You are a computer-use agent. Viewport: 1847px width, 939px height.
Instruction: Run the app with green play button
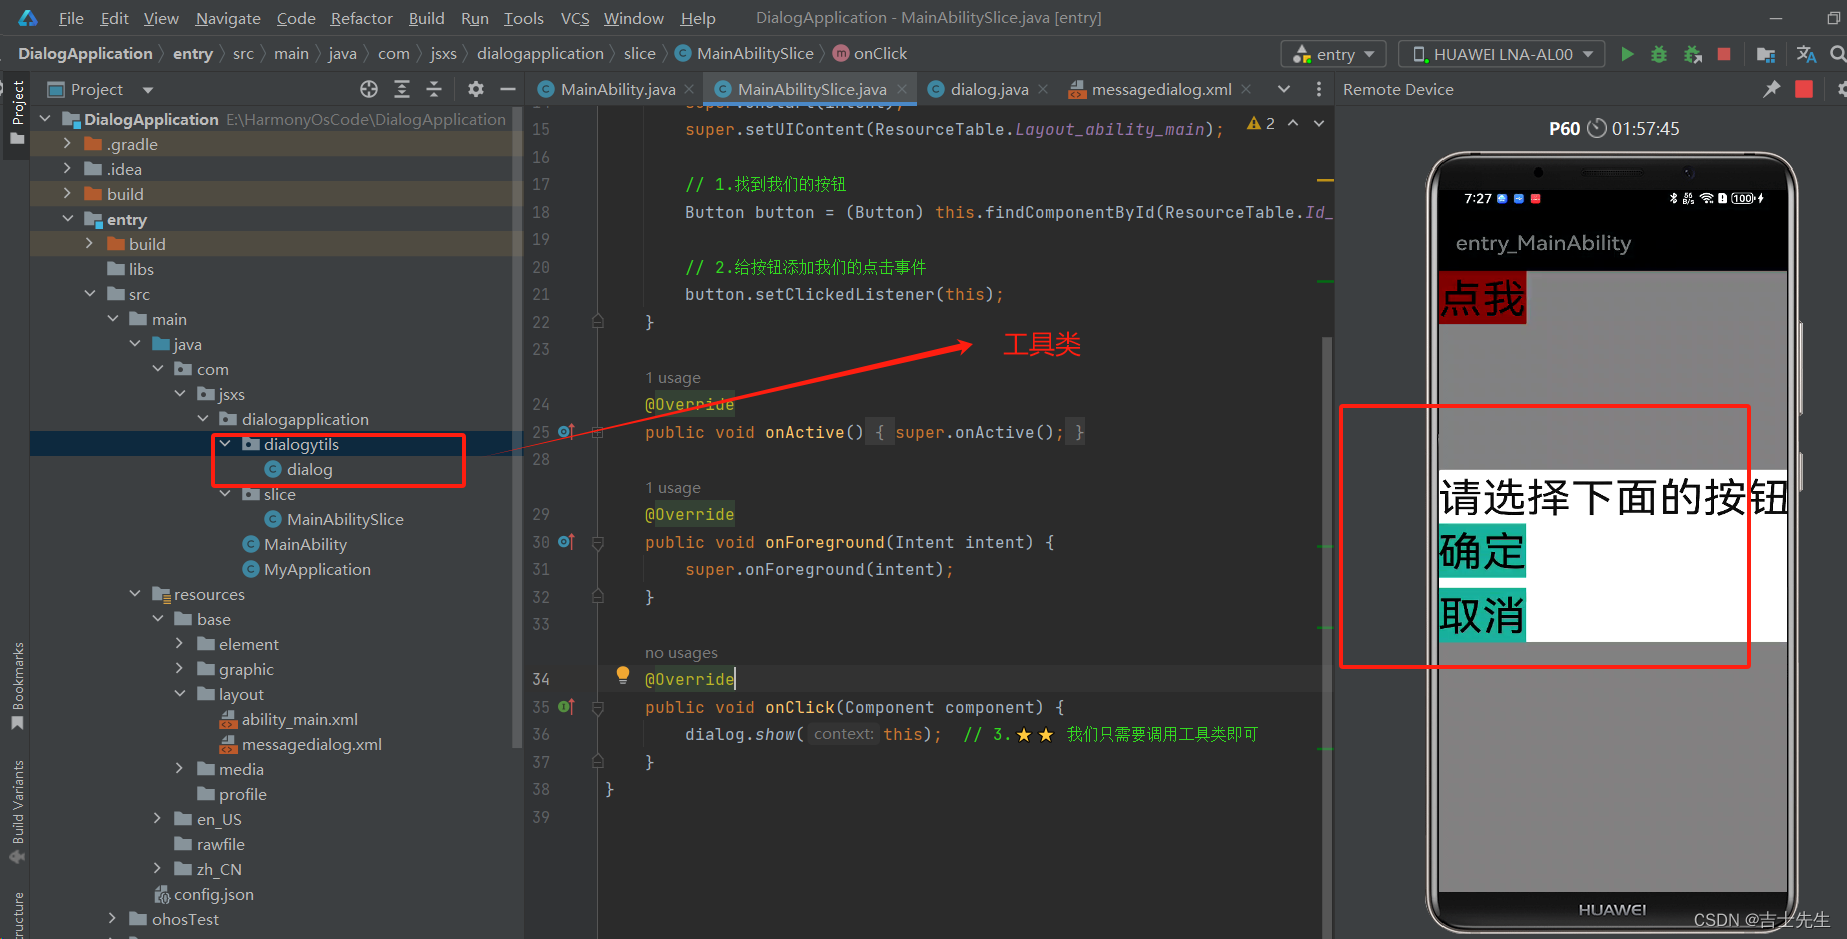[x=1627, y=54]
